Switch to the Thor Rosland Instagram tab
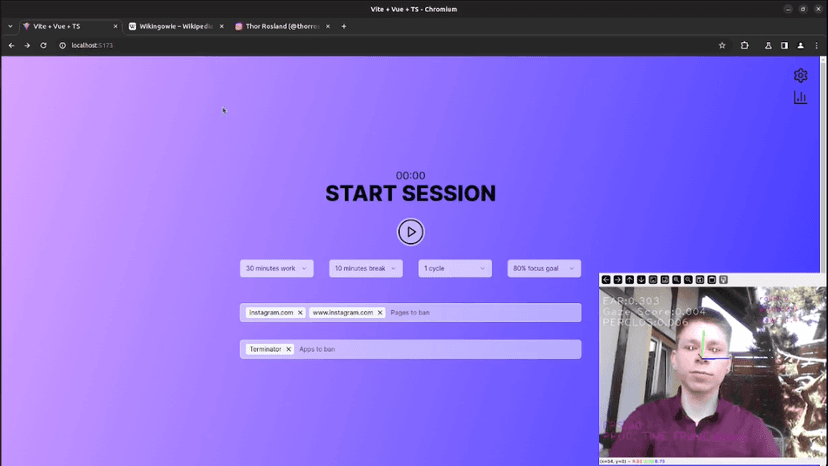This screenshot has height=466, width=828. pyautogui.click(x=280, y=26)
